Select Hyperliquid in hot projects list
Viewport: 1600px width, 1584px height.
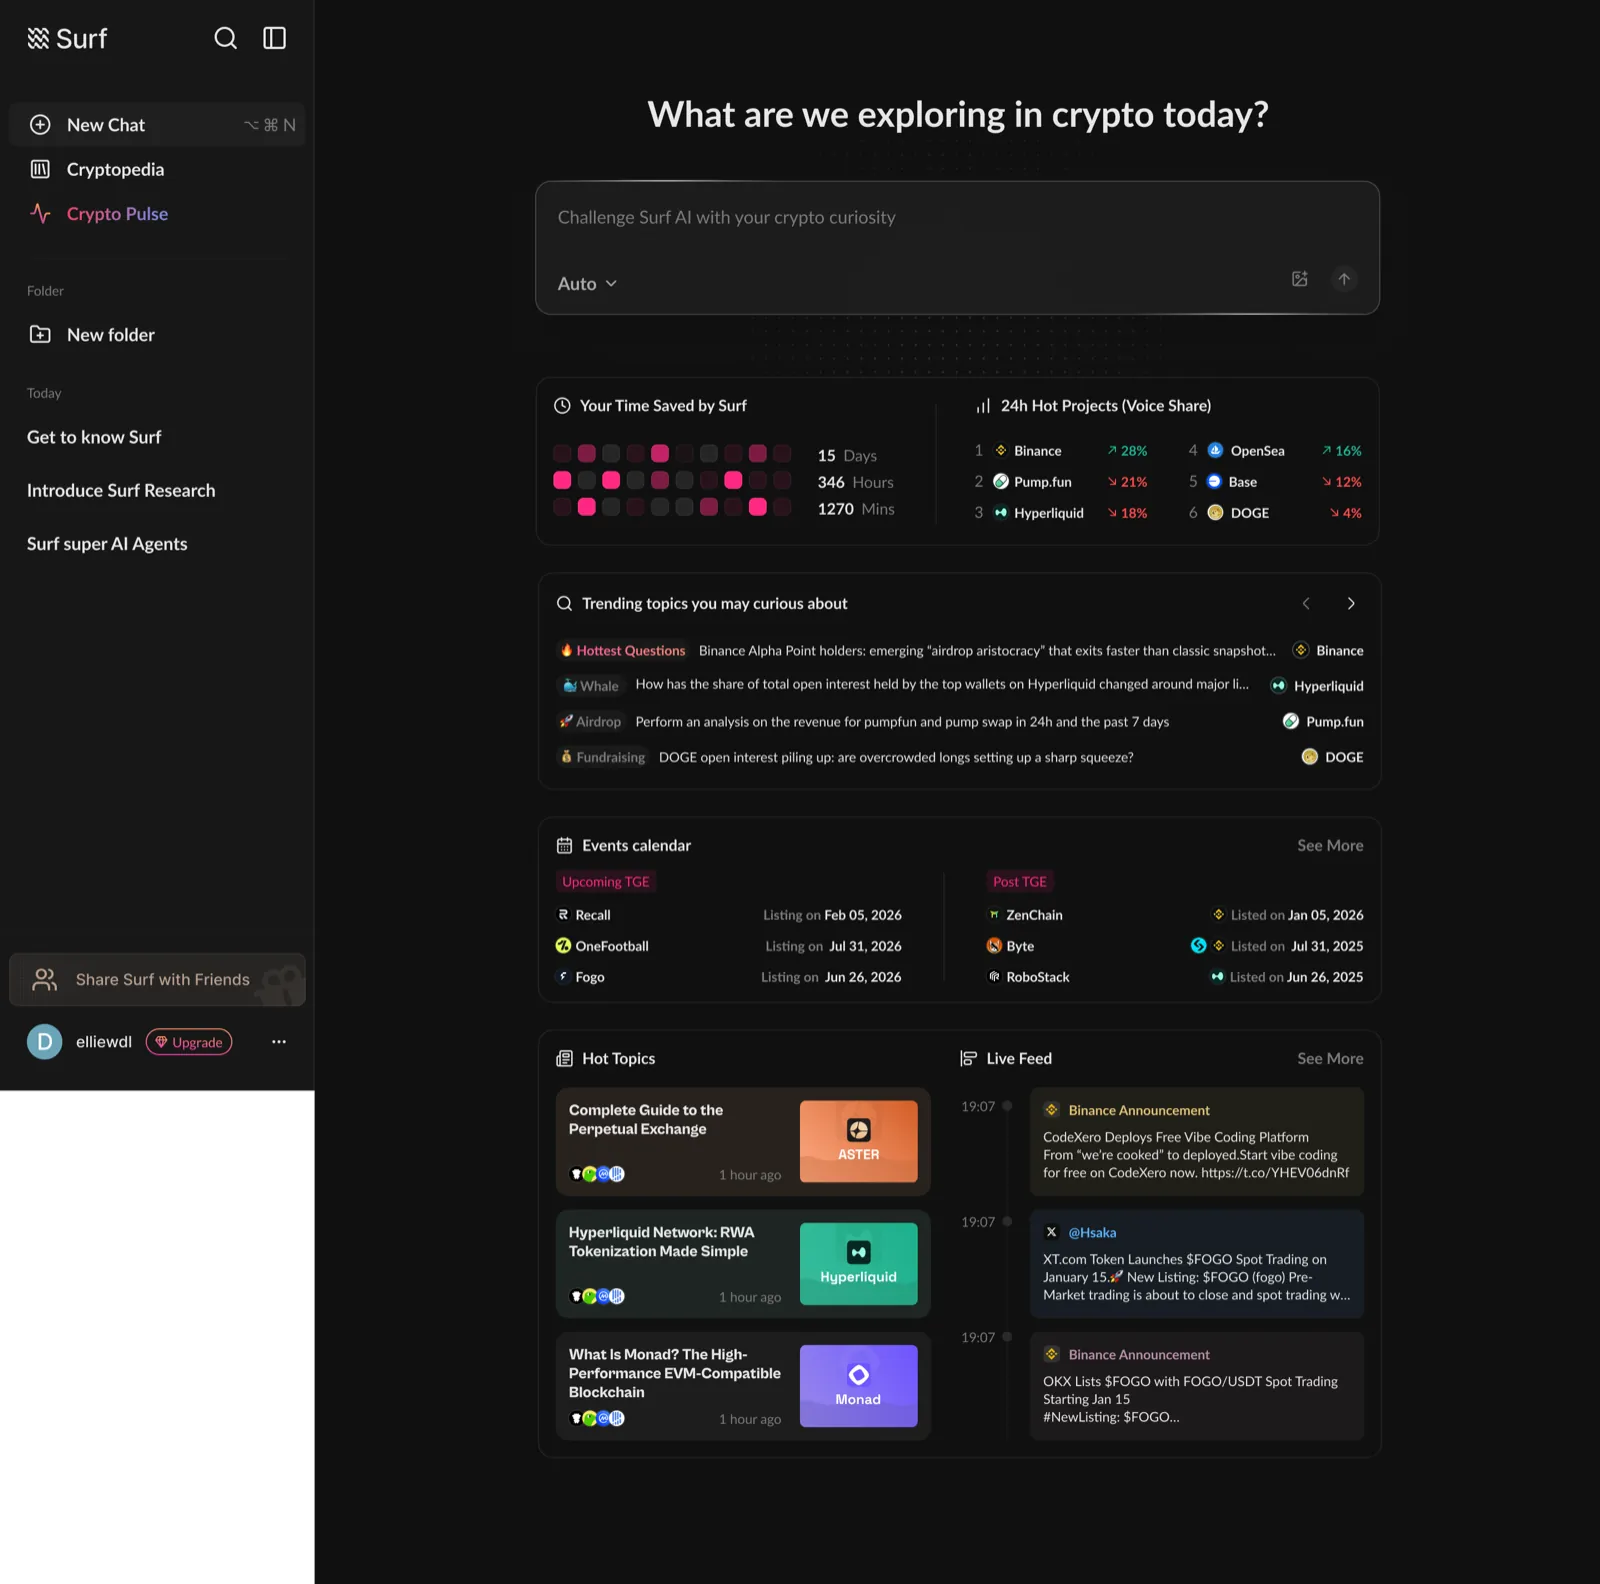coord(1060,513)
